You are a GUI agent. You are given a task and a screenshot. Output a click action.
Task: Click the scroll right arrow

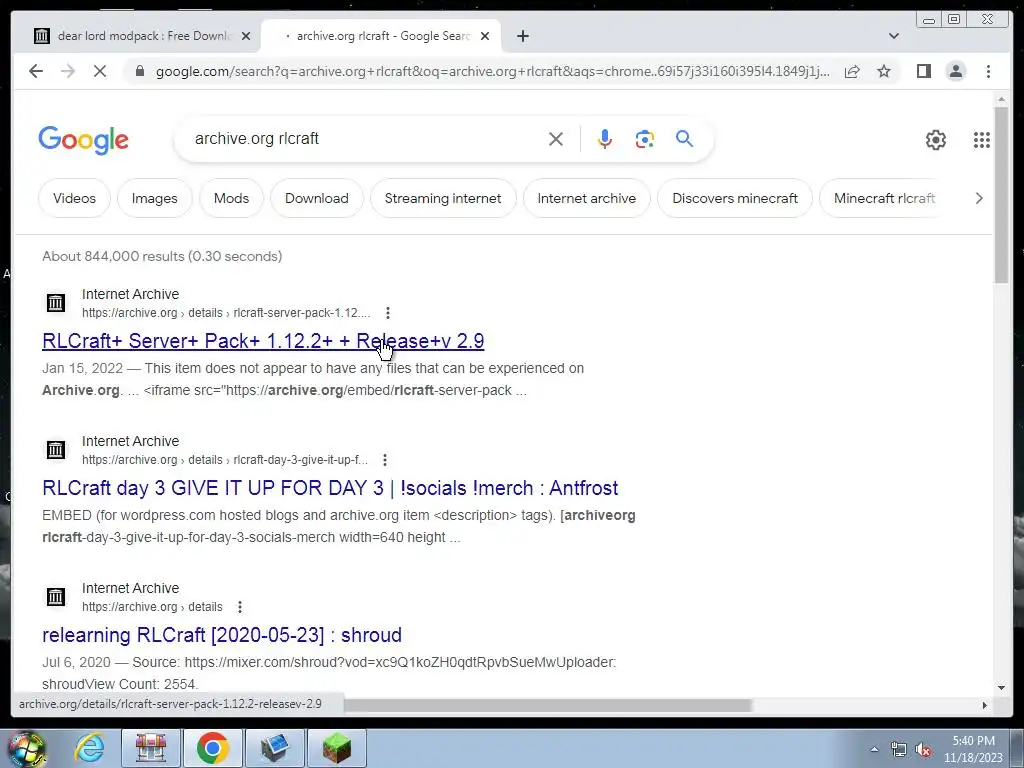point(984,705)
